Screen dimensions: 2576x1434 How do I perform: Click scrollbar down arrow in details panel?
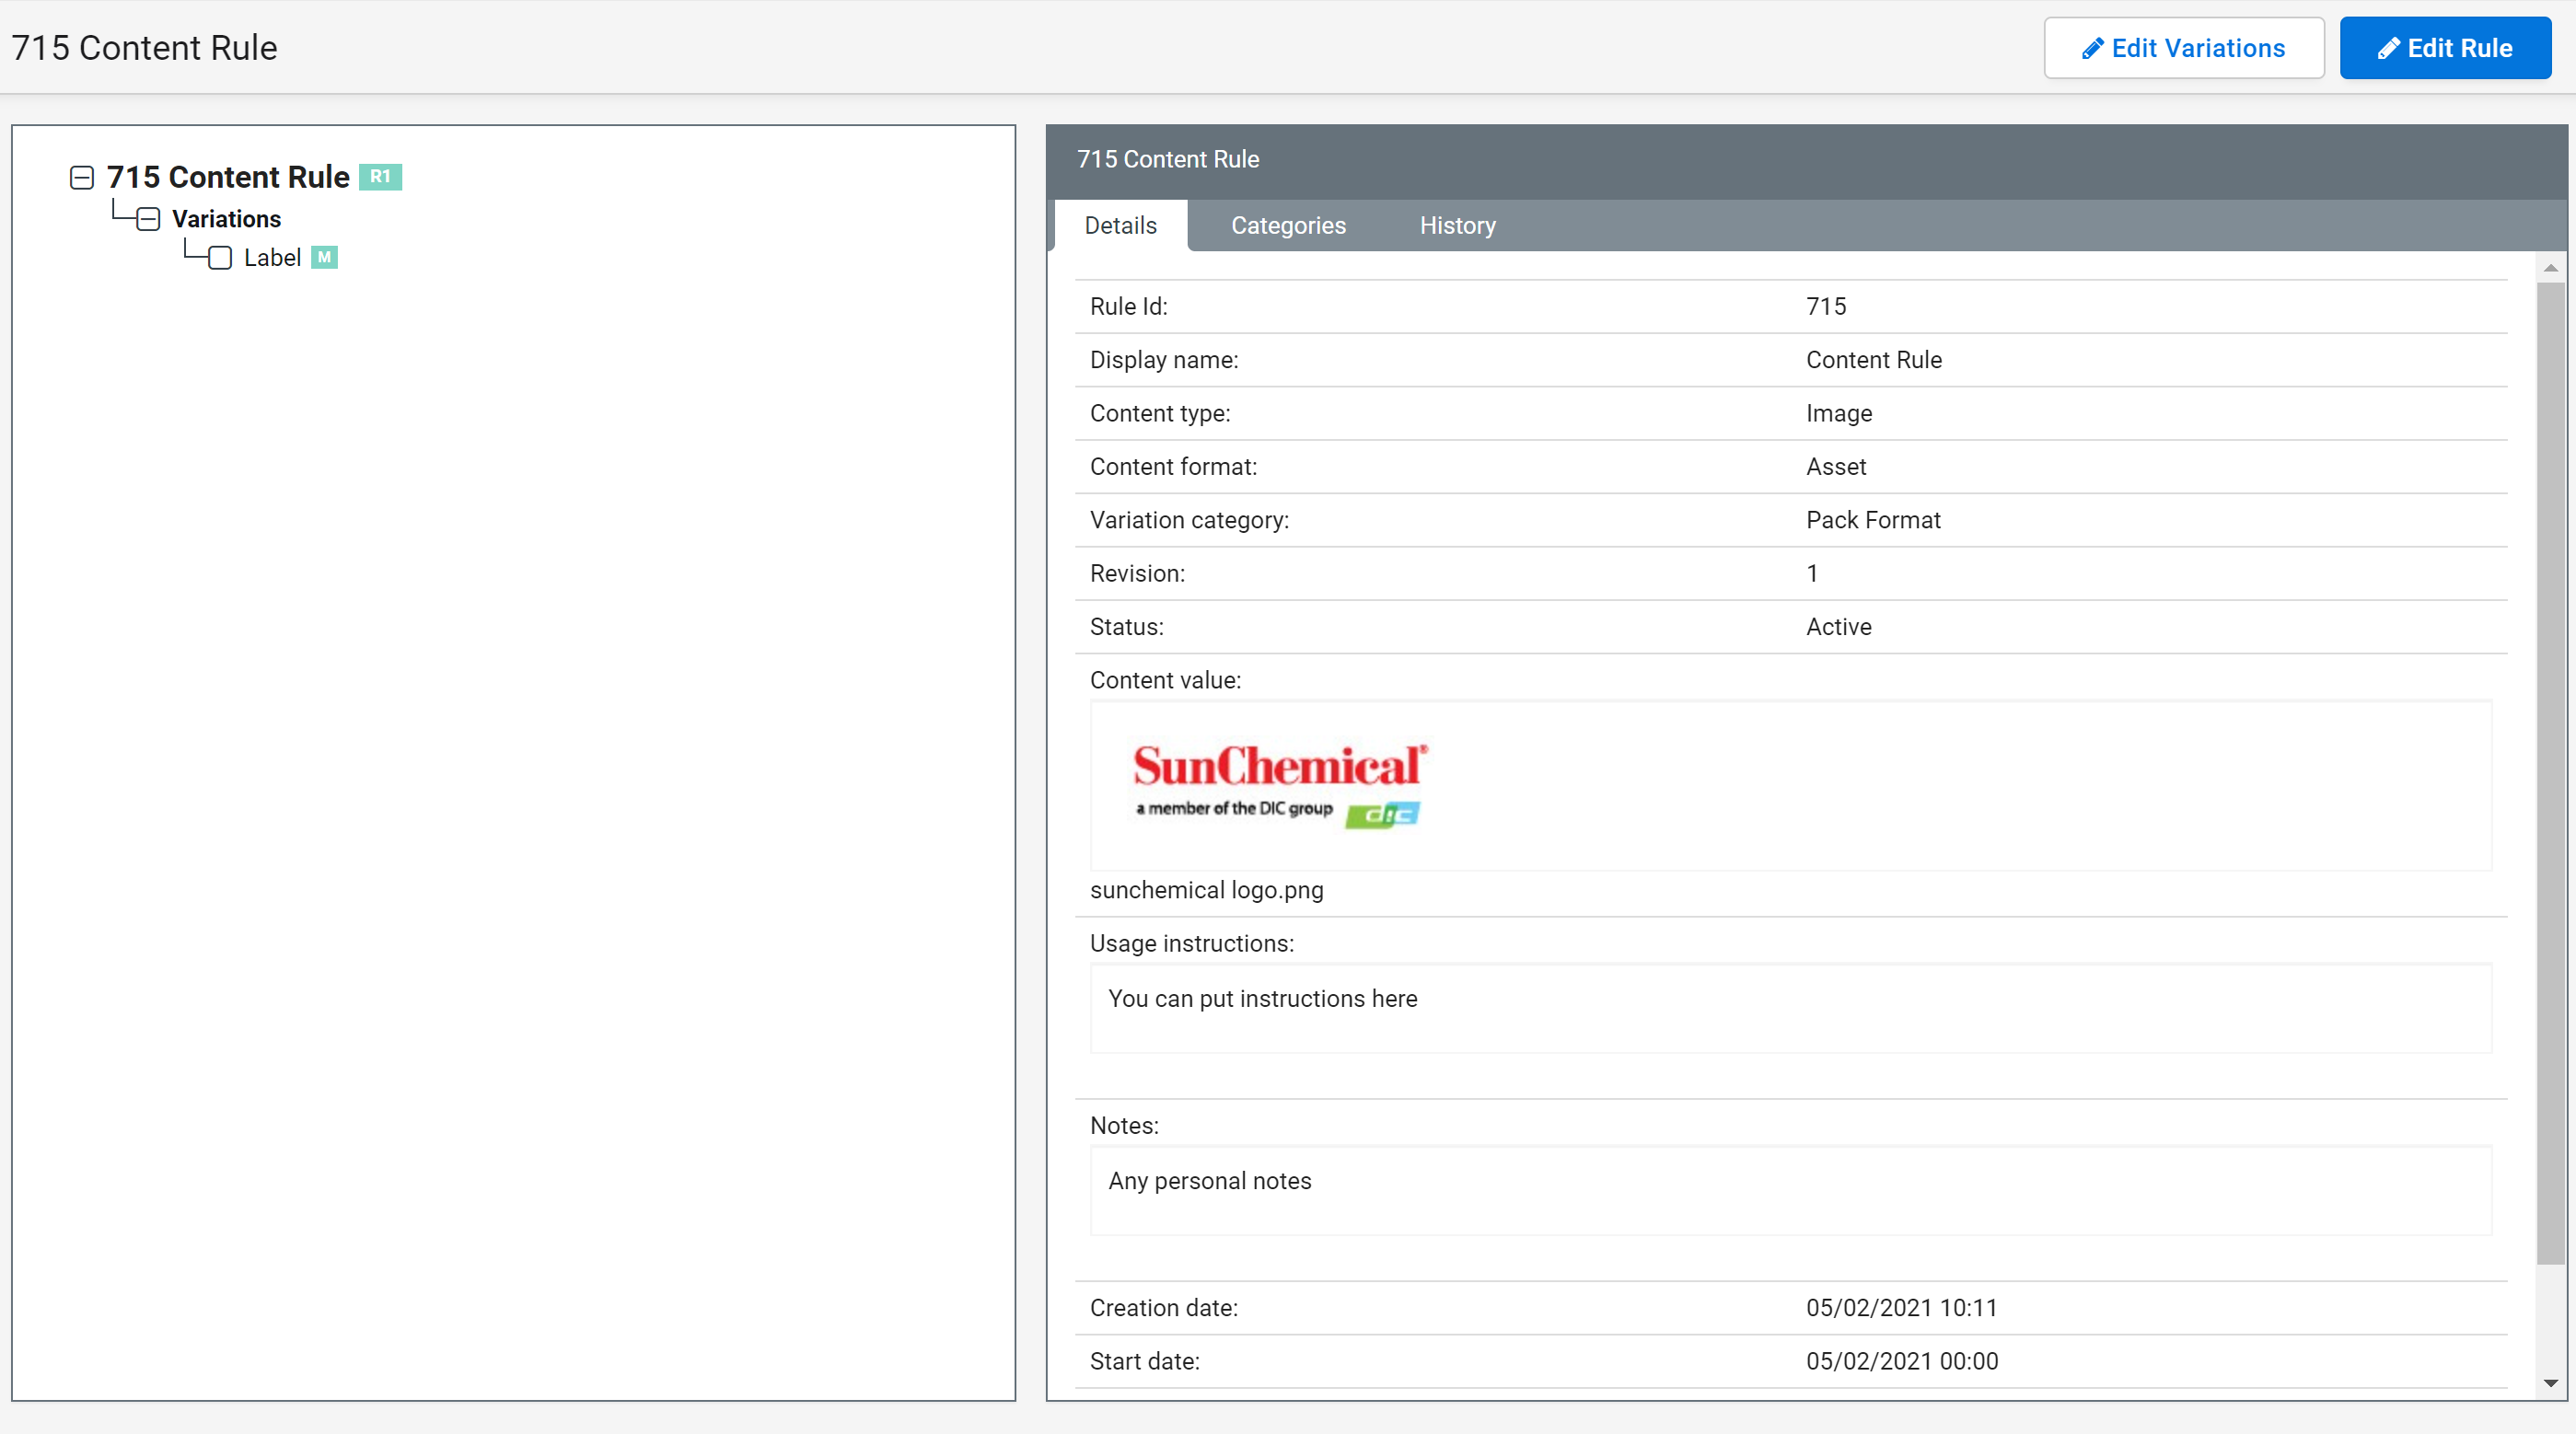click(x=2550, y=1383)
